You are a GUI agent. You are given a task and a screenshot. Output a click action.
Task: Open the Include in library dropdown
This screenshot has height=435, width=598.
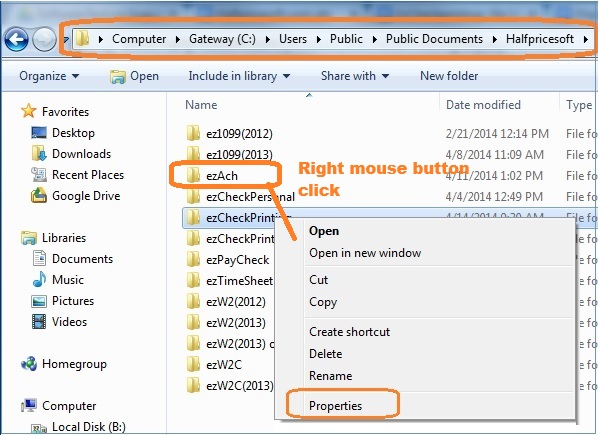[x=239, y=76]
